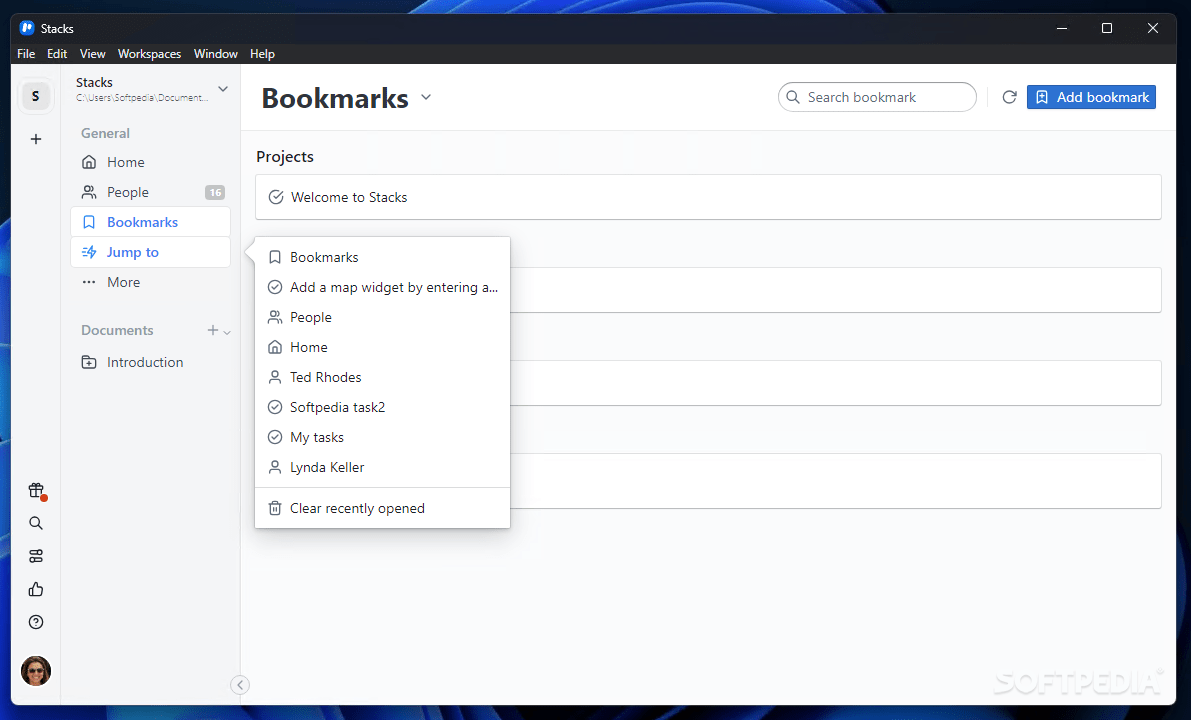Go to Home in General sidebar
The height and width of the screenshot is (720, 1191).
coord(150,163)
